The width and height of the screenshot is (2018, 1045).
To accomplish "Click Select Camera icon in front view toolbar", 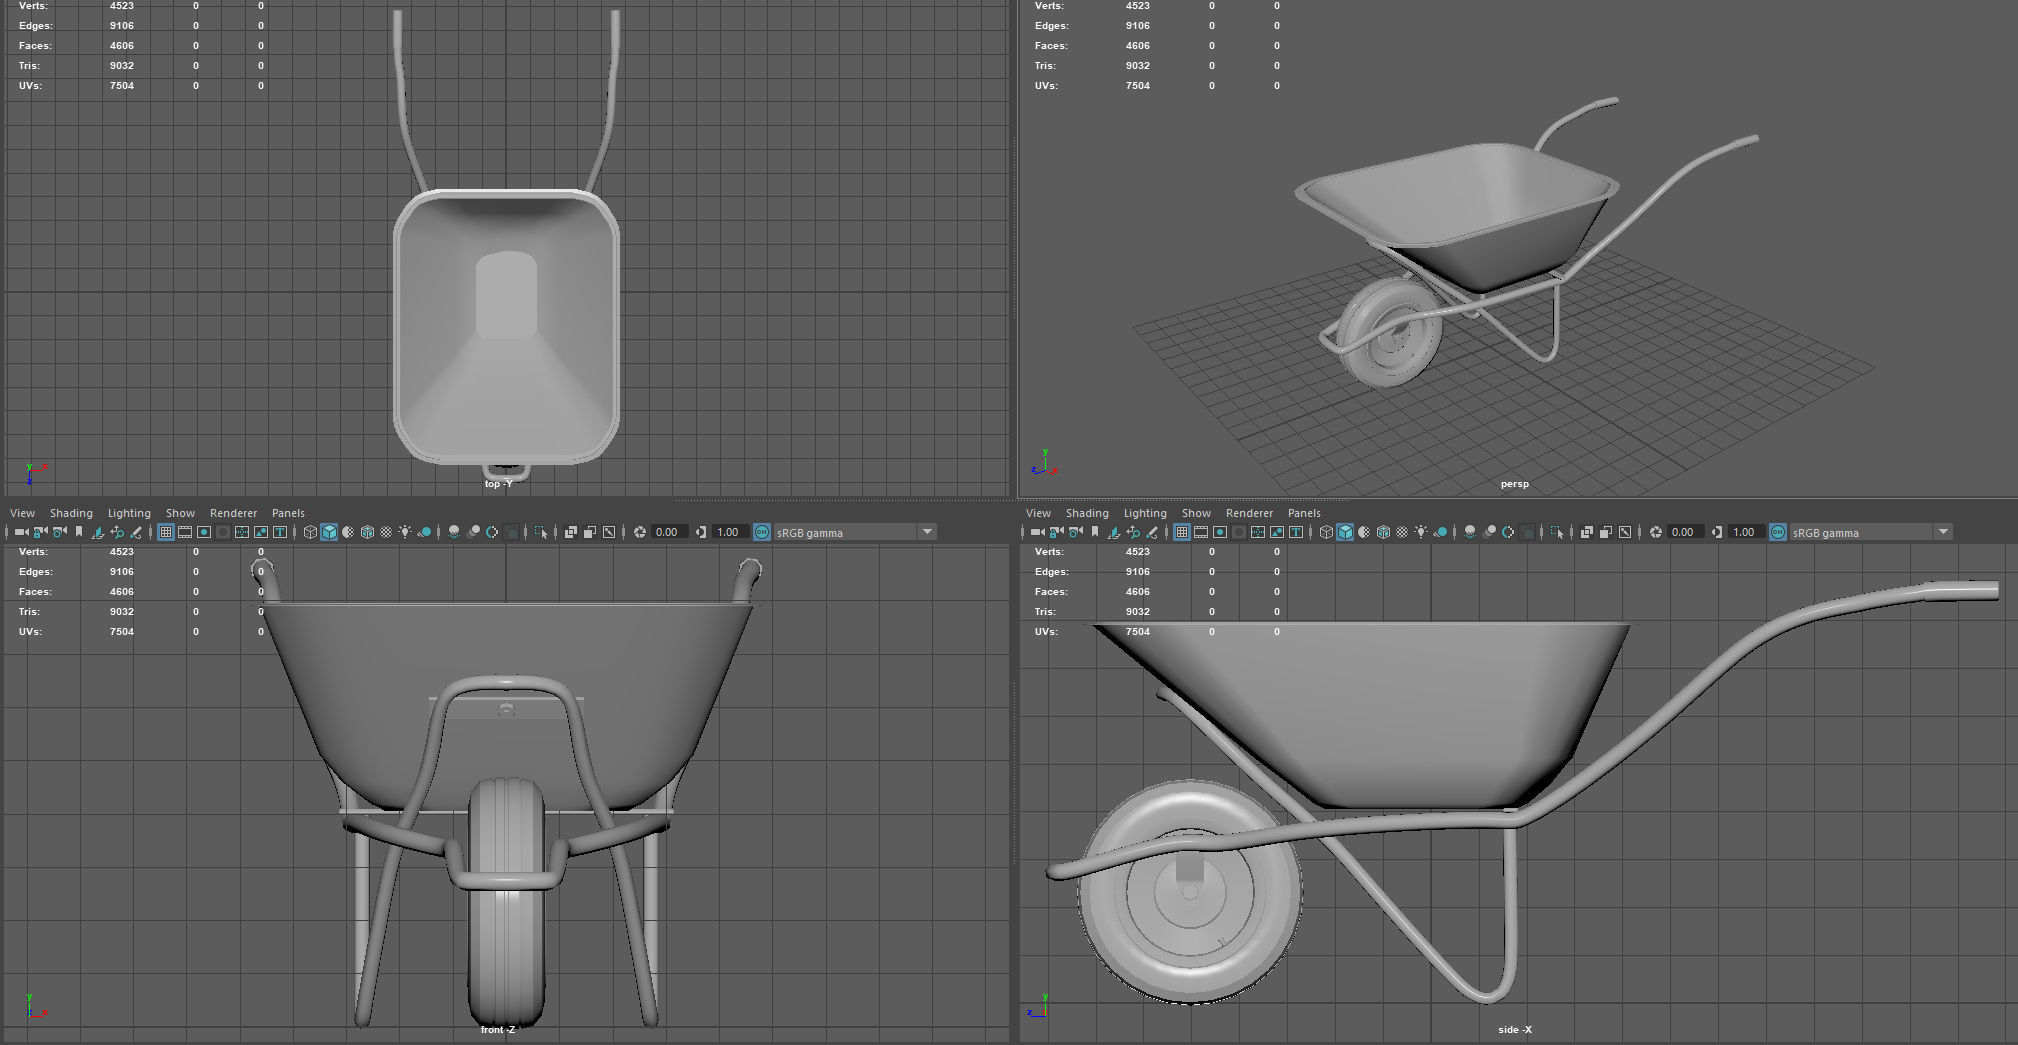I will point(21,532).
